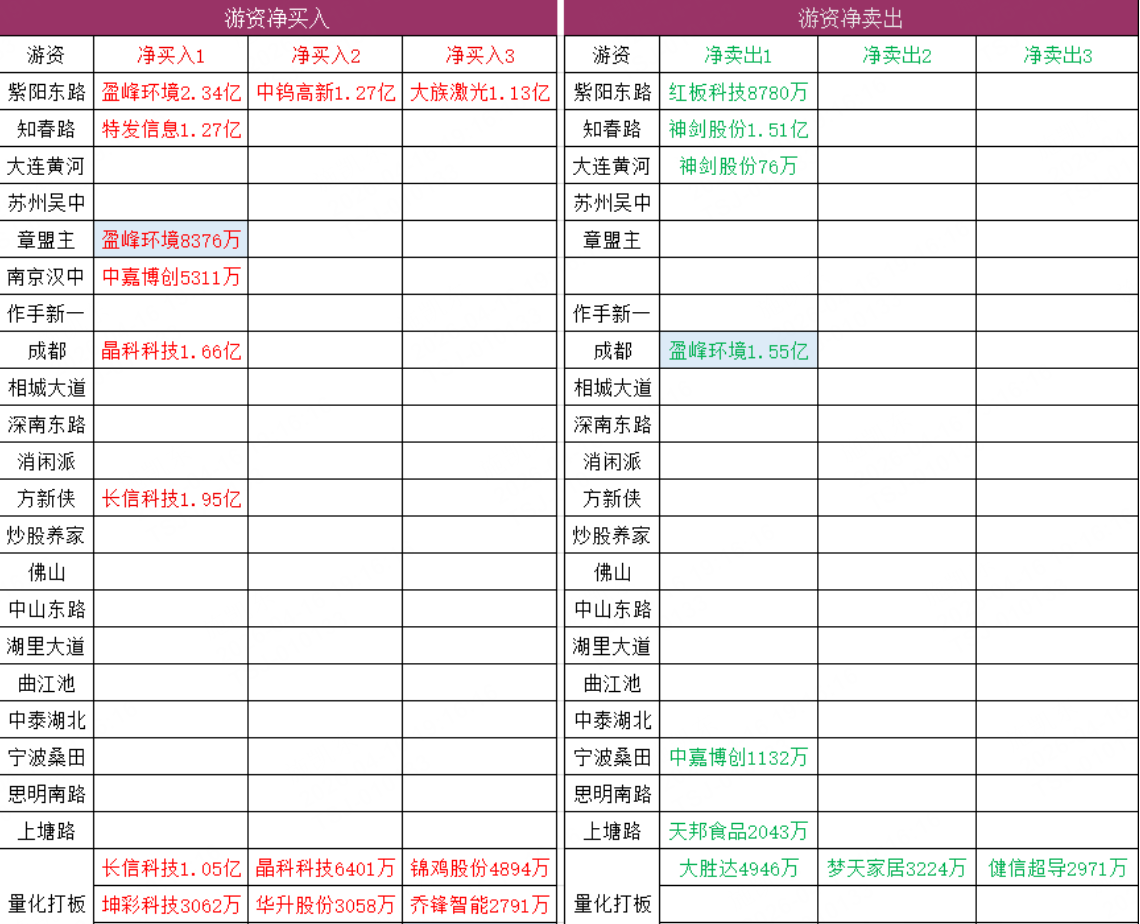
Task: Select the cell 坤彩科技3062万
Action: [x=171, y=905]
